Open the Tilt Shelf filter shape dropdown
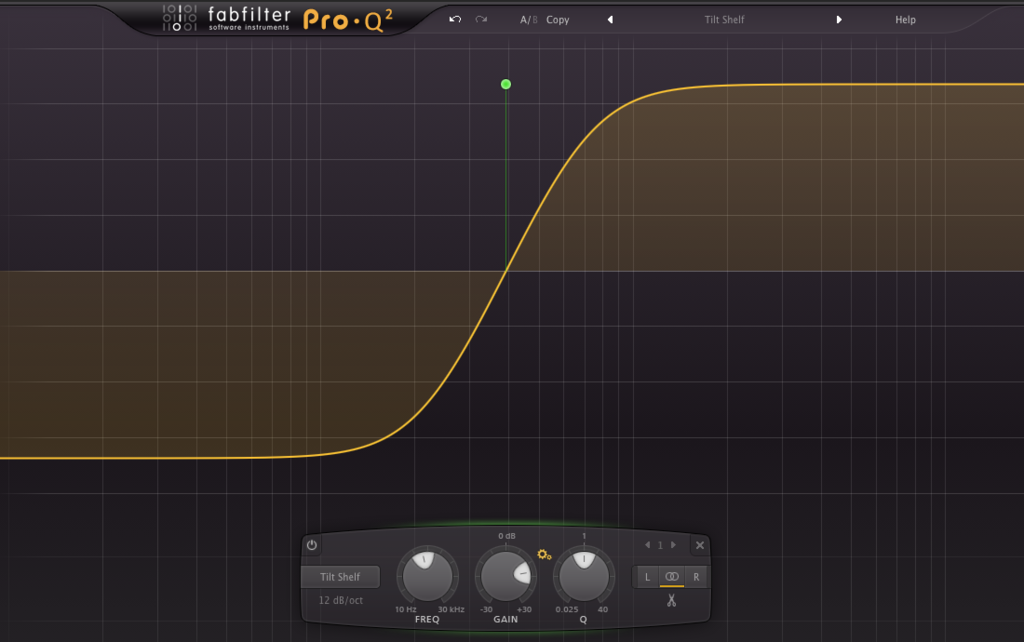Screen dimensions: 1024x642 pos(340,577)
